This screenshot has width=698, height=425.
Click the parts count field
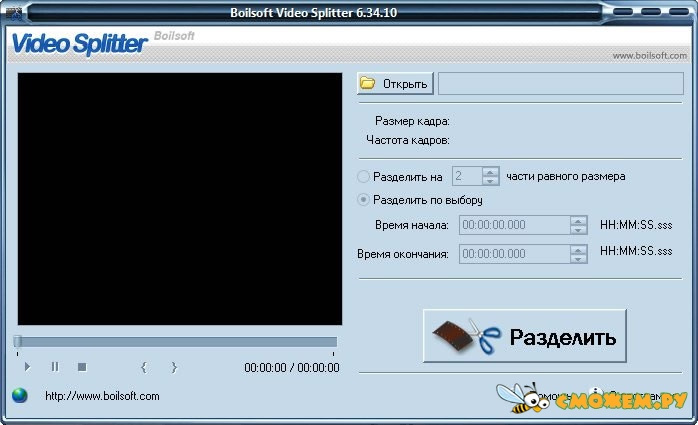pyautogui.click(x=467, y=176)
